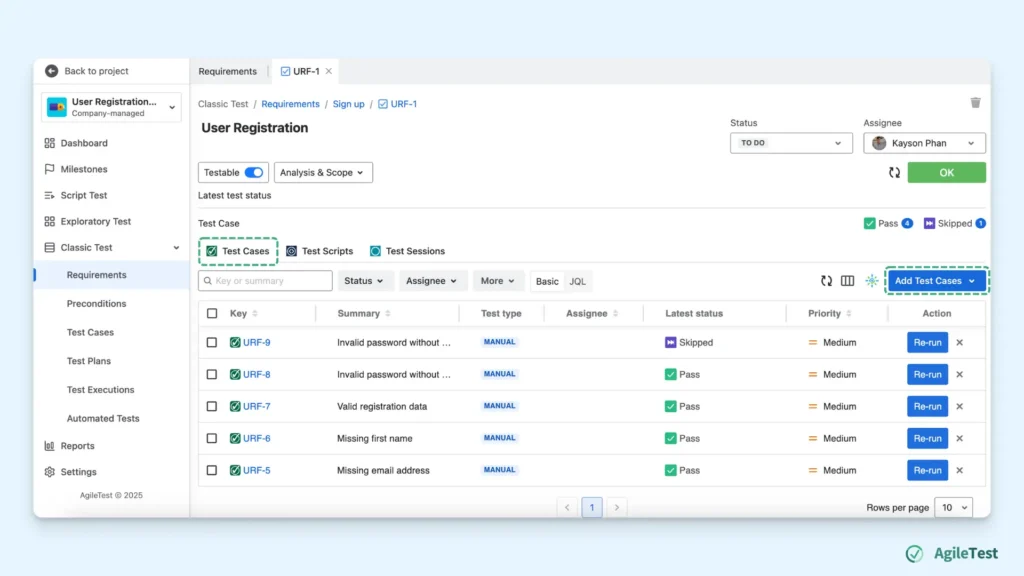This screenshot has height=576, width=1024.
Task: Check the URF-5 row checkbox
Action: coord(212,470)
